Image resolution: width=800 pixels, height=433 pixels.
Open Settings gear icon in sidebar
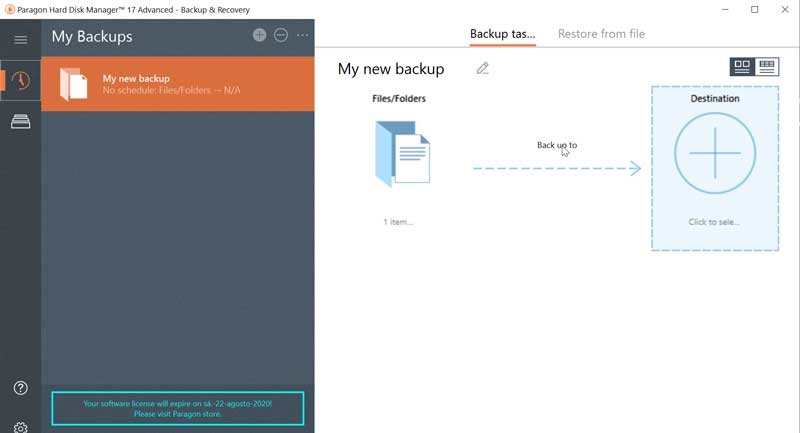pos(20,427)
